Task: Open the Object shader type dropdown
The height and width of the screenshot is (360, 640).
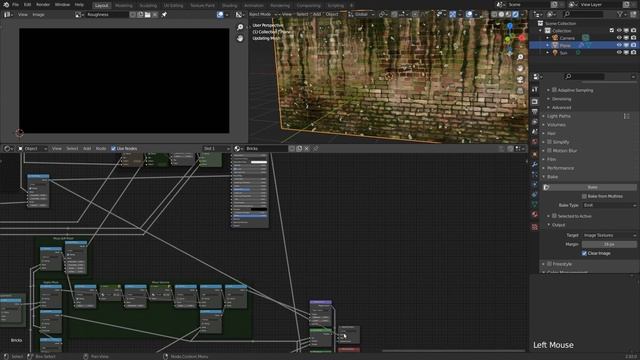Action: point(33,149)
